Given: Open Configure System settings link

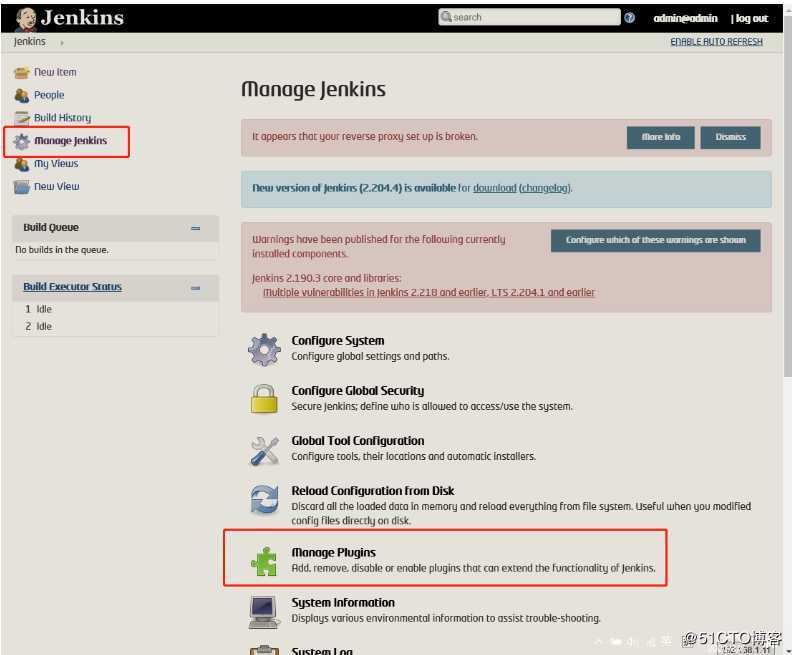Looking at the screenshot, I should coord(337,341).
